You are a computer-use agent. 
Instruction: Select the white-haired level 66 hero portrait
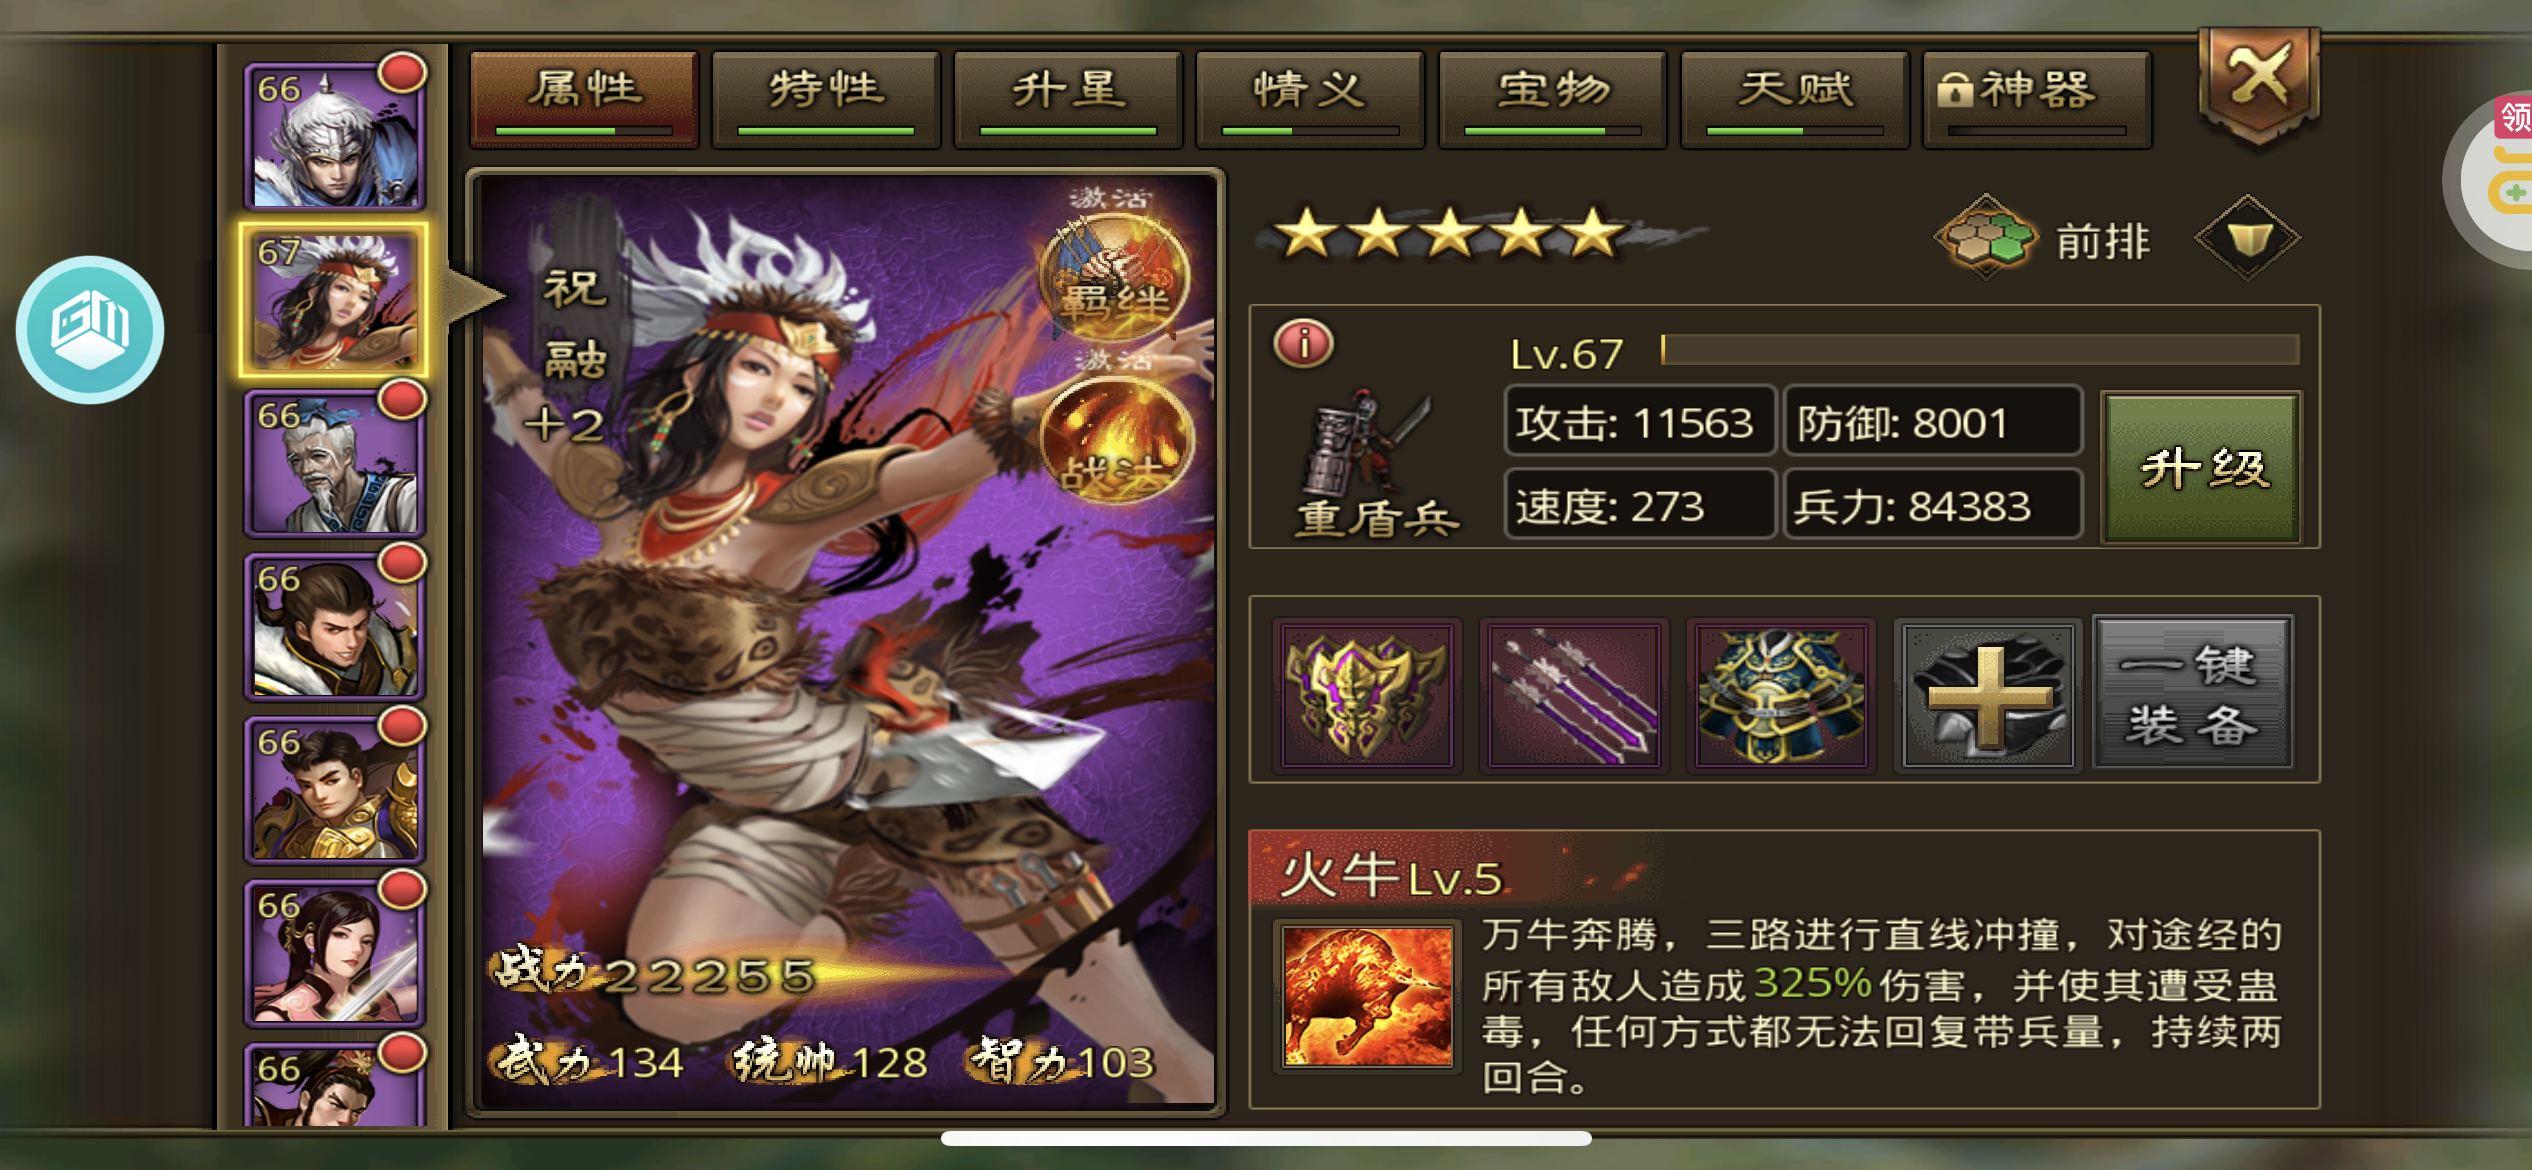coord(335,135)
